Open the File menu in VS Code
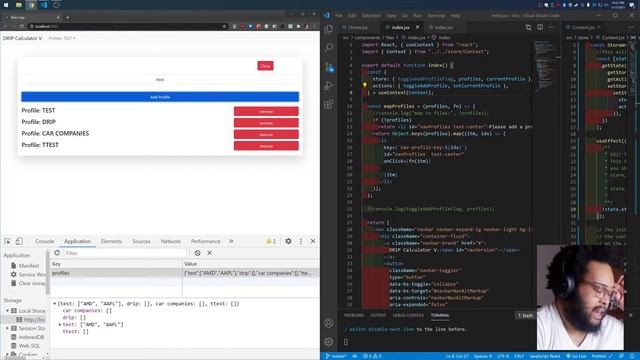 coord(339,16)
